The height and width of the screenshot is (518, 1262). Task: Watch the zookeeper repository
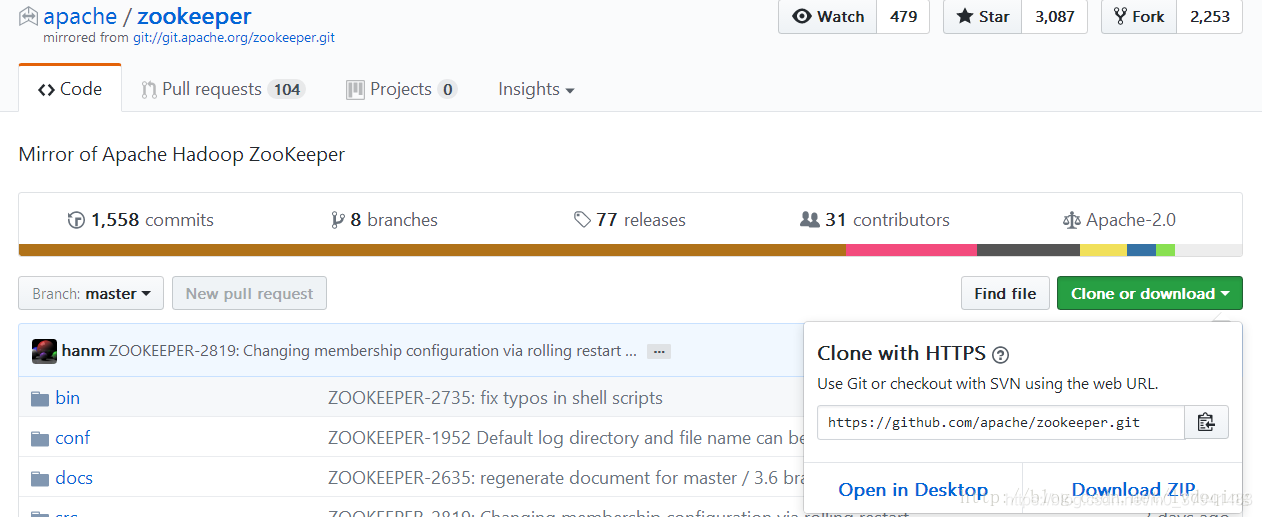[x=828, y=16]
